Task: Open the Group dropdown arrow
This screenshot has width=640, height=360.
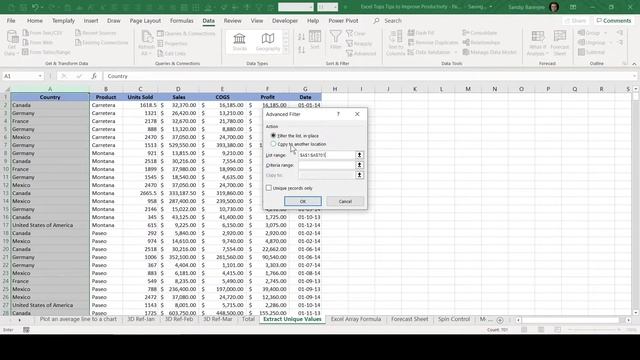Action: [x=606, y=33]
